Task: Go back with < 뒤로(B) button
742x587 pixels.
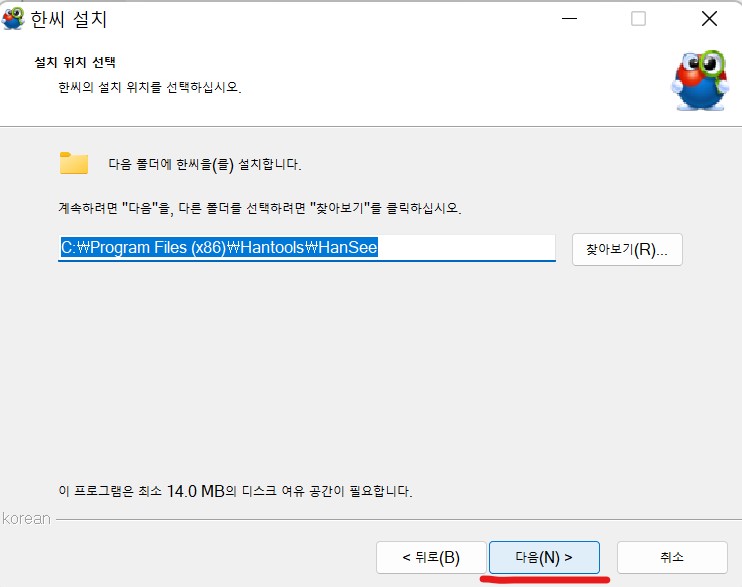Action: (431, 557)
